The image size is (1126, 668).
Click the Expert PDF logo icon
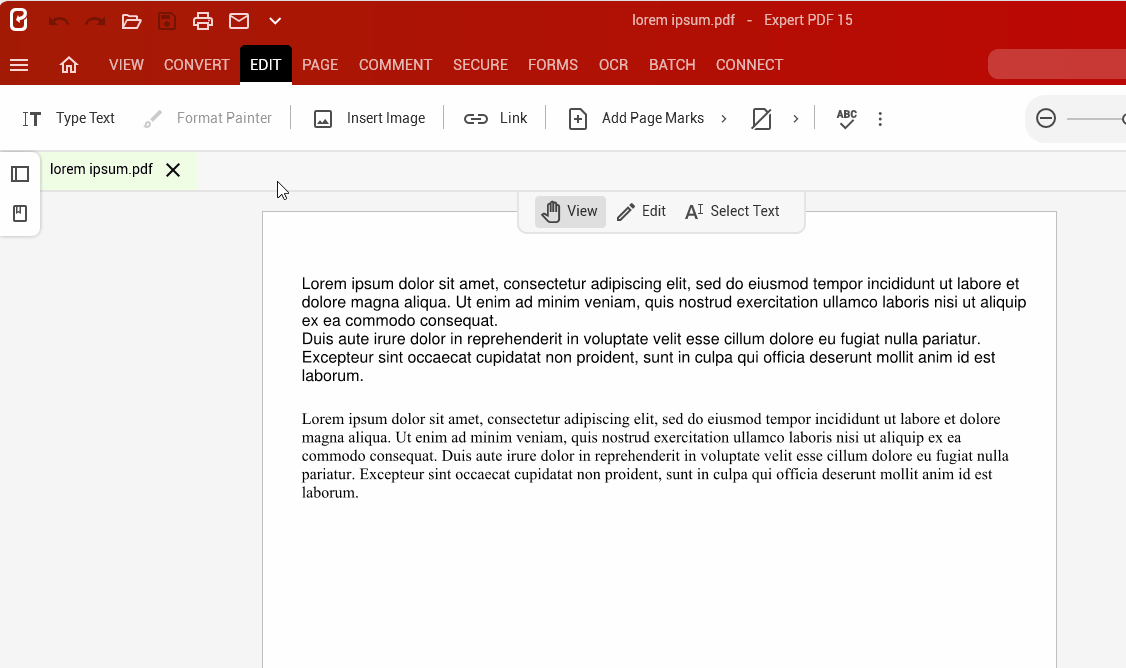[19, 20]
